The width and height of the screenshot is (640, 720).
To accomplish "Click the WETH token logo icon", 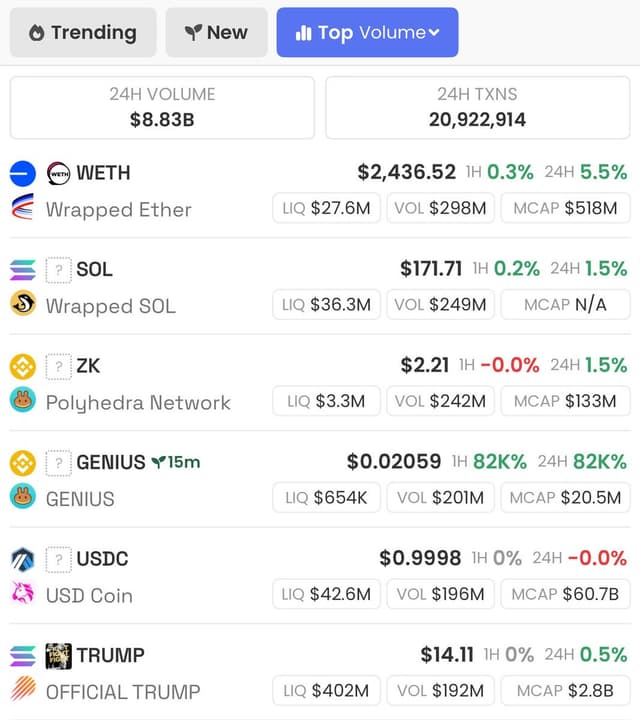I will 59,174.
